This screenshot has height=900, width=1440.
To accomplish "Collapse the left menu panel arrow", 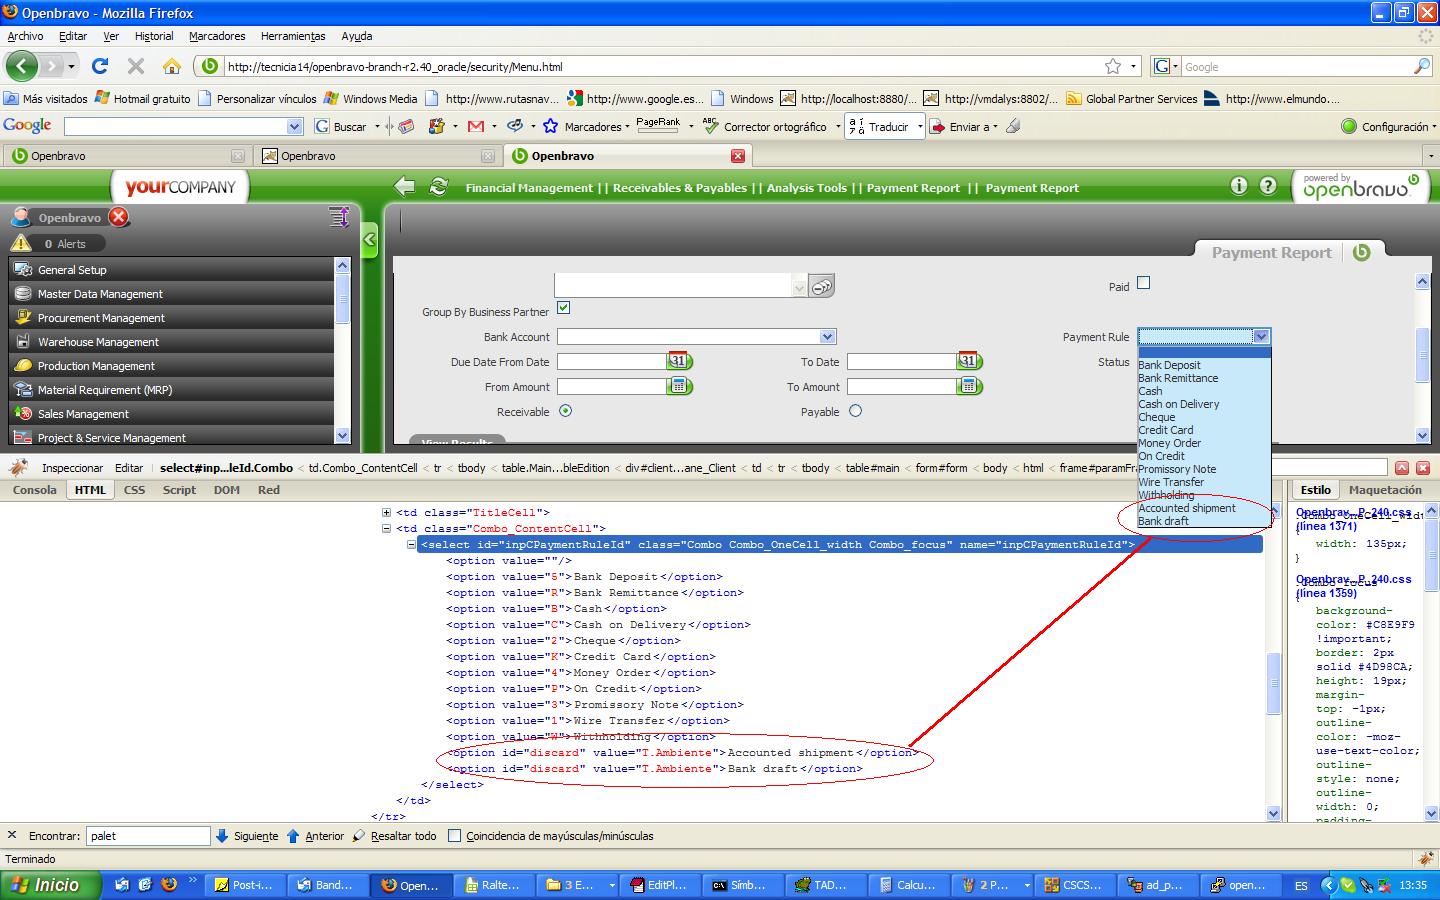I will tap(369, 239).
